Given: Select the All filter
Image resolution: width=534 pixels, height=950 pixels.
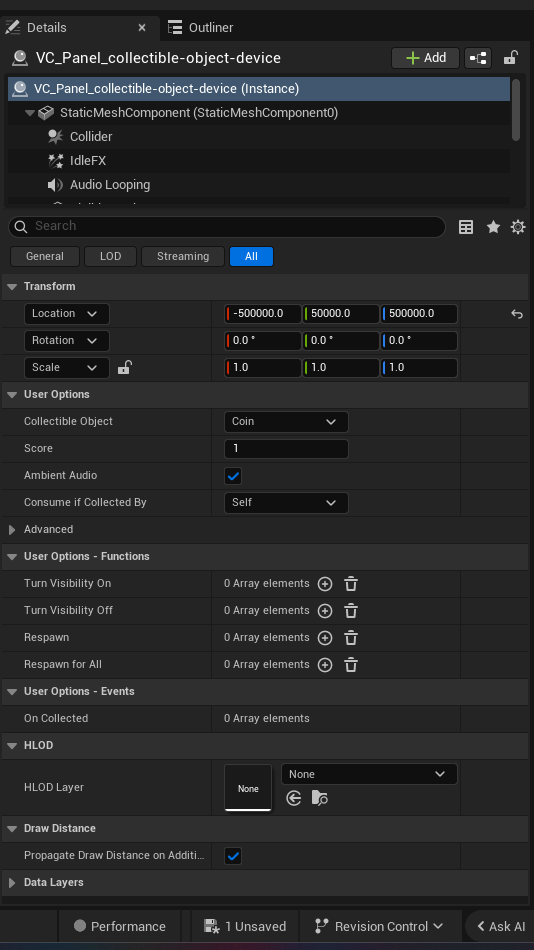Looking at the screenshot, I should (252, 256).
